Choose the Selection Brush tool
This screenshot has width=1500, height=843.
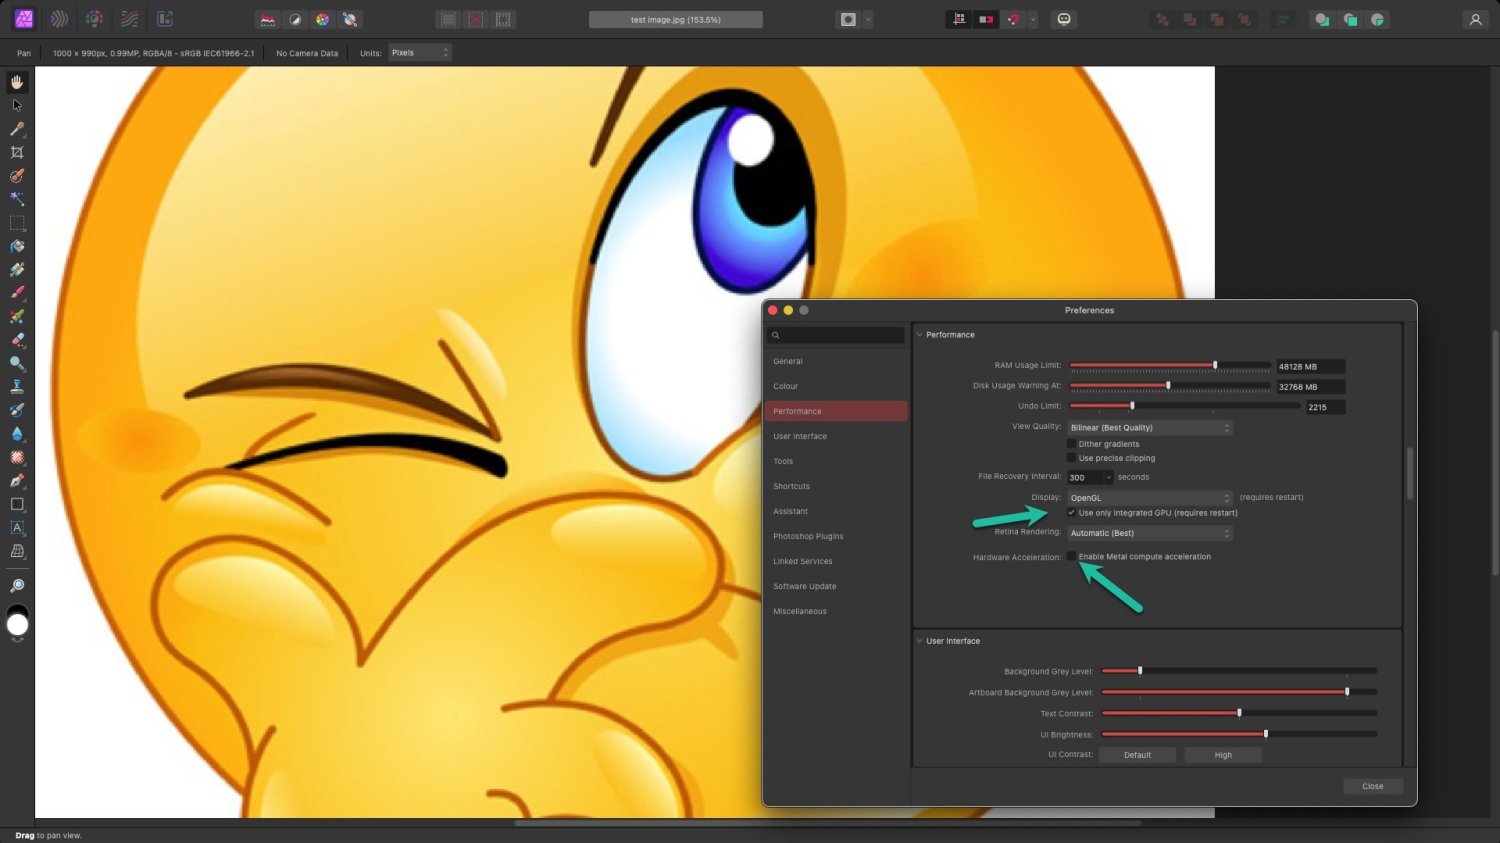(17, 176)
